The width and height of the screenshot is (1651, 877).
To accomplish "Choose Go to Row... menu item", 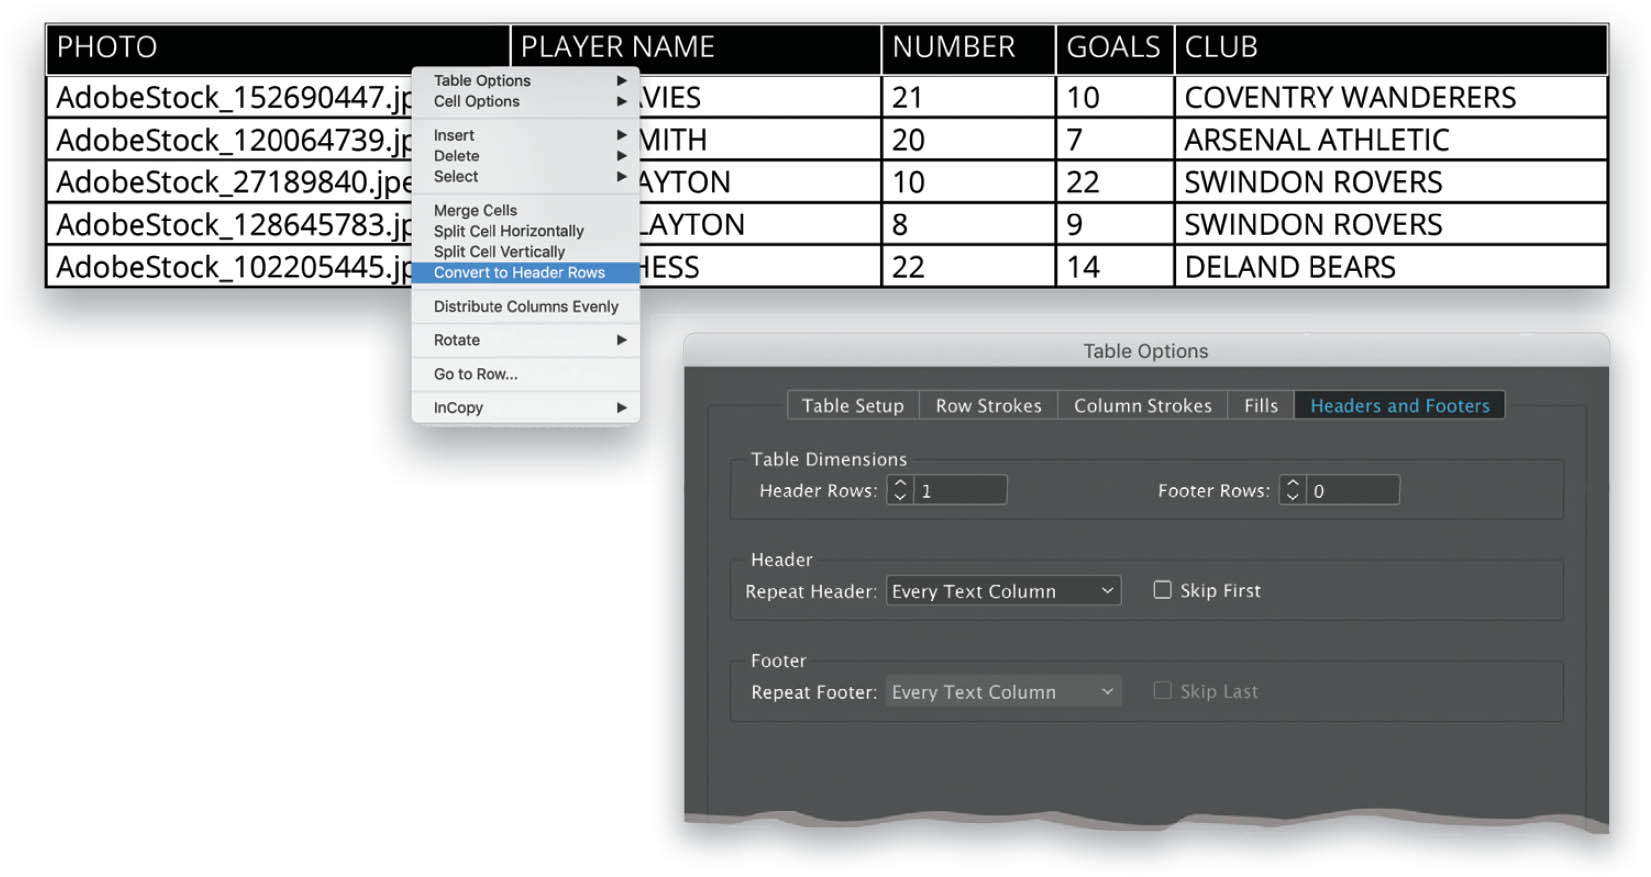I will point(525,374).
